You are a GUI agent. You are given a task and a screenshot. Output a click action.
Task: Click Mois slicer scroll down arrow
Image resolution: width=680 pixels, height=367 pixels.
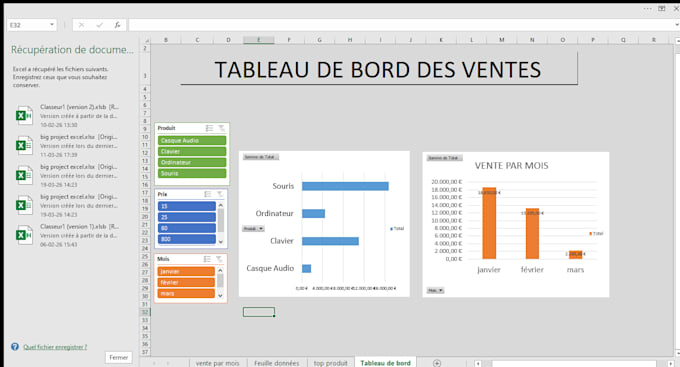[220, 295]
